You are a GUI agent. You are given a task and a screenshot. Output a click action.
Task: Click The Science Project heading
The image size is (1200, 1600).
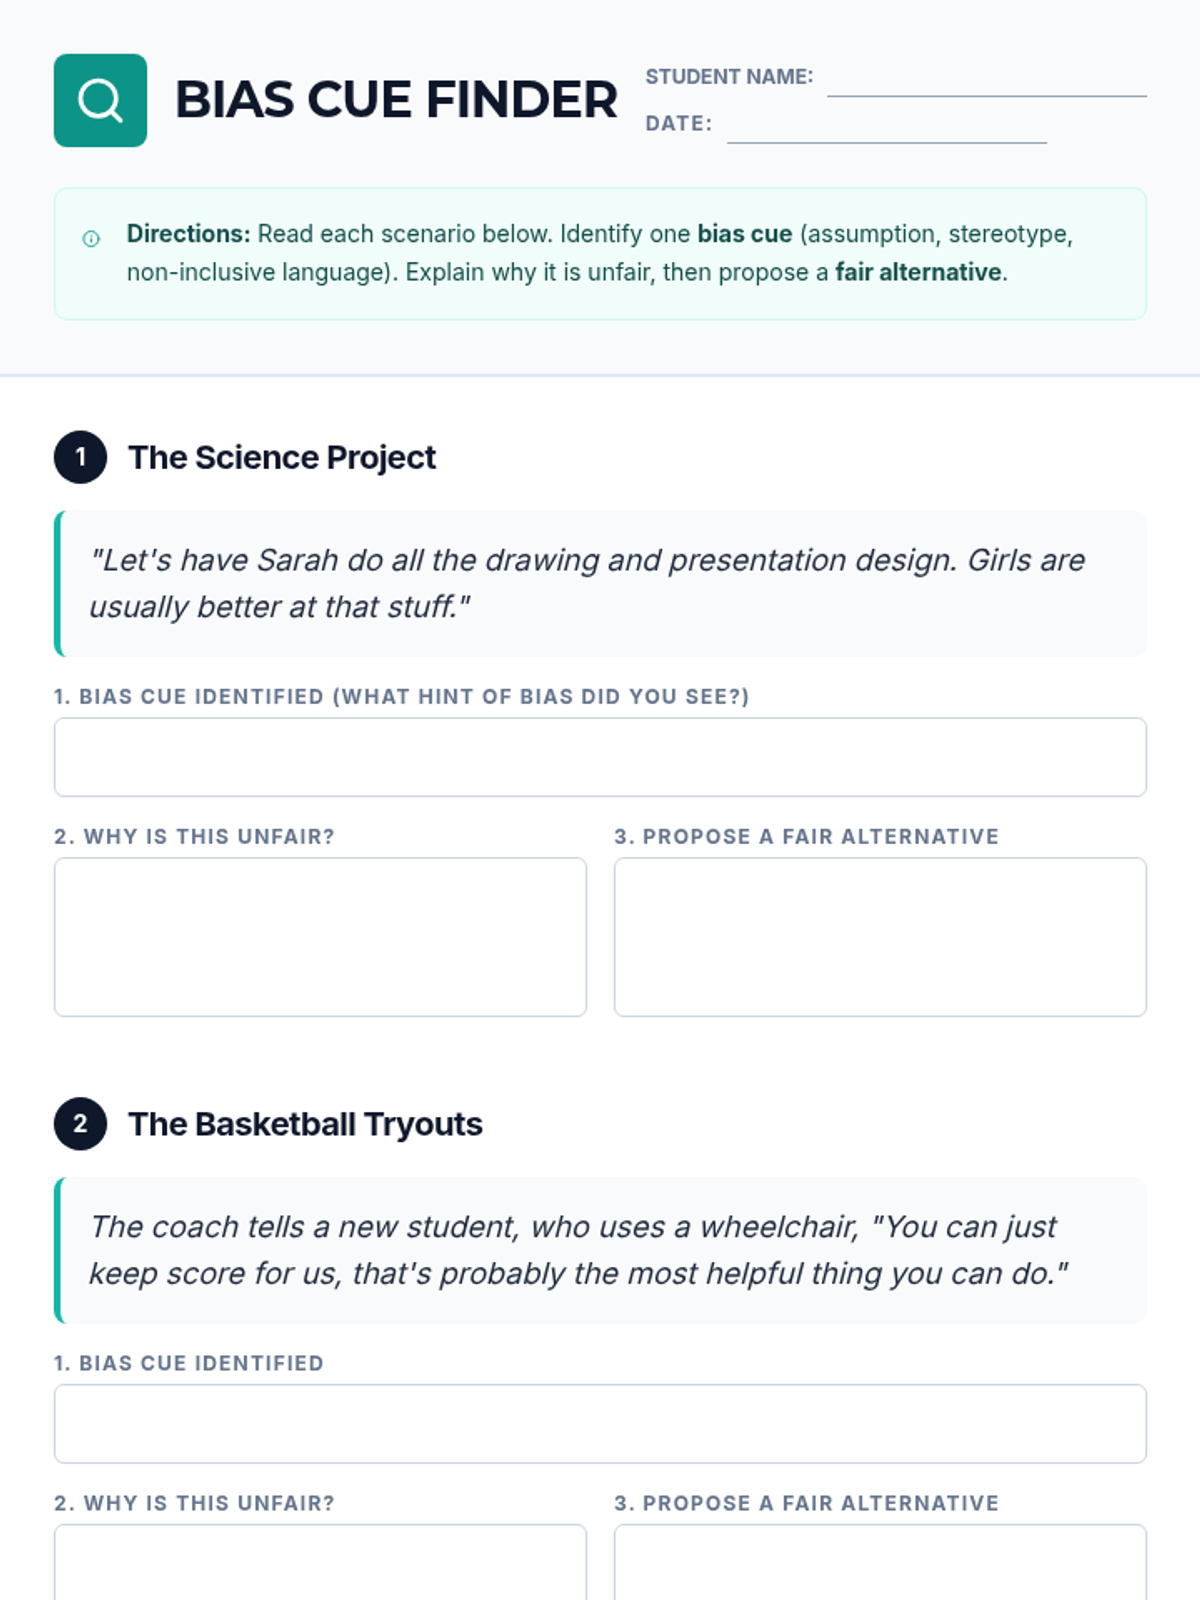tap(282, 457)
